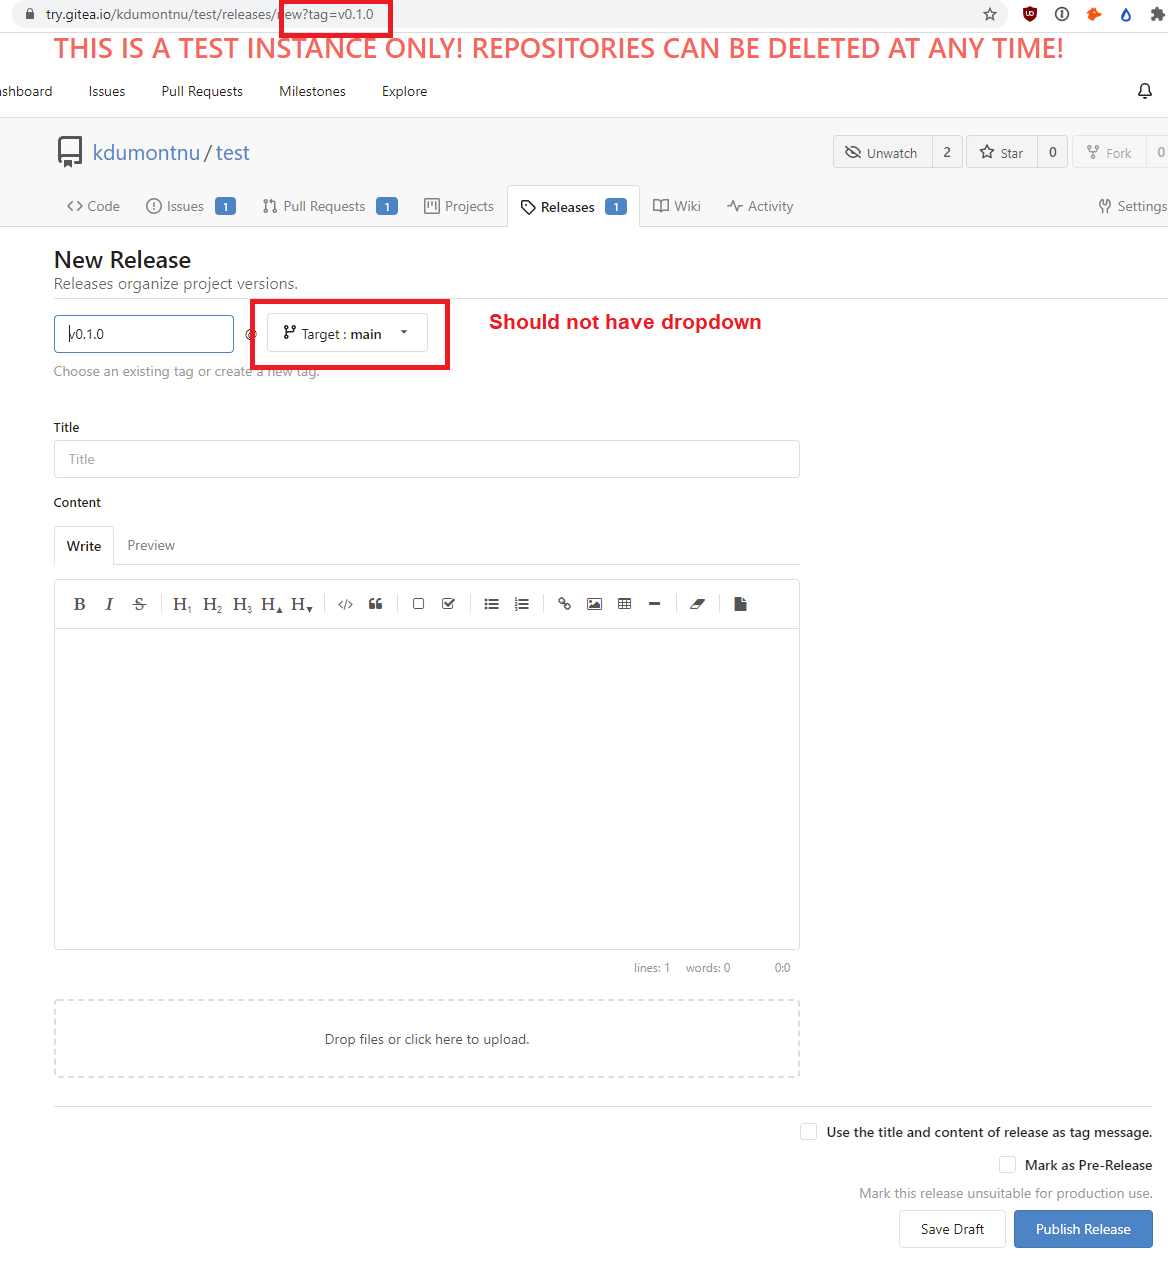The height and width of the screenshot is (1265, 1168).
Task: Insert inline code with code icon
Action: [x=346, y=604]
